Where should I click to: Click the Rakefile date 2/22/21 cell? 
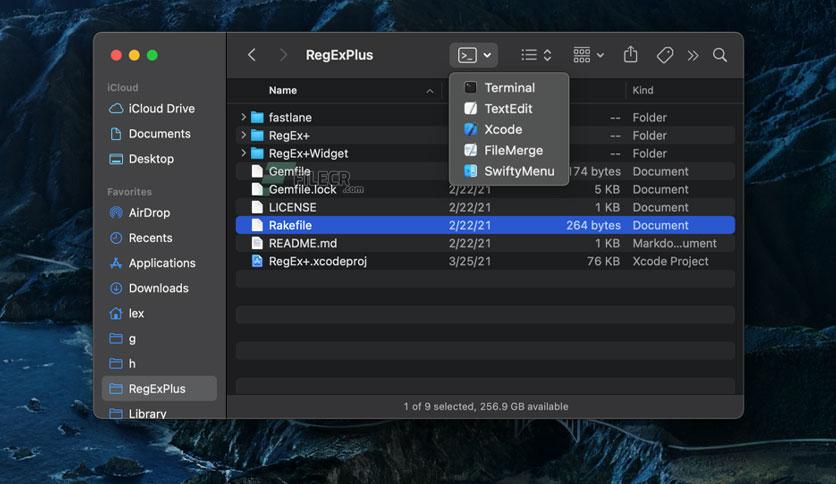(x=470, y=225)
